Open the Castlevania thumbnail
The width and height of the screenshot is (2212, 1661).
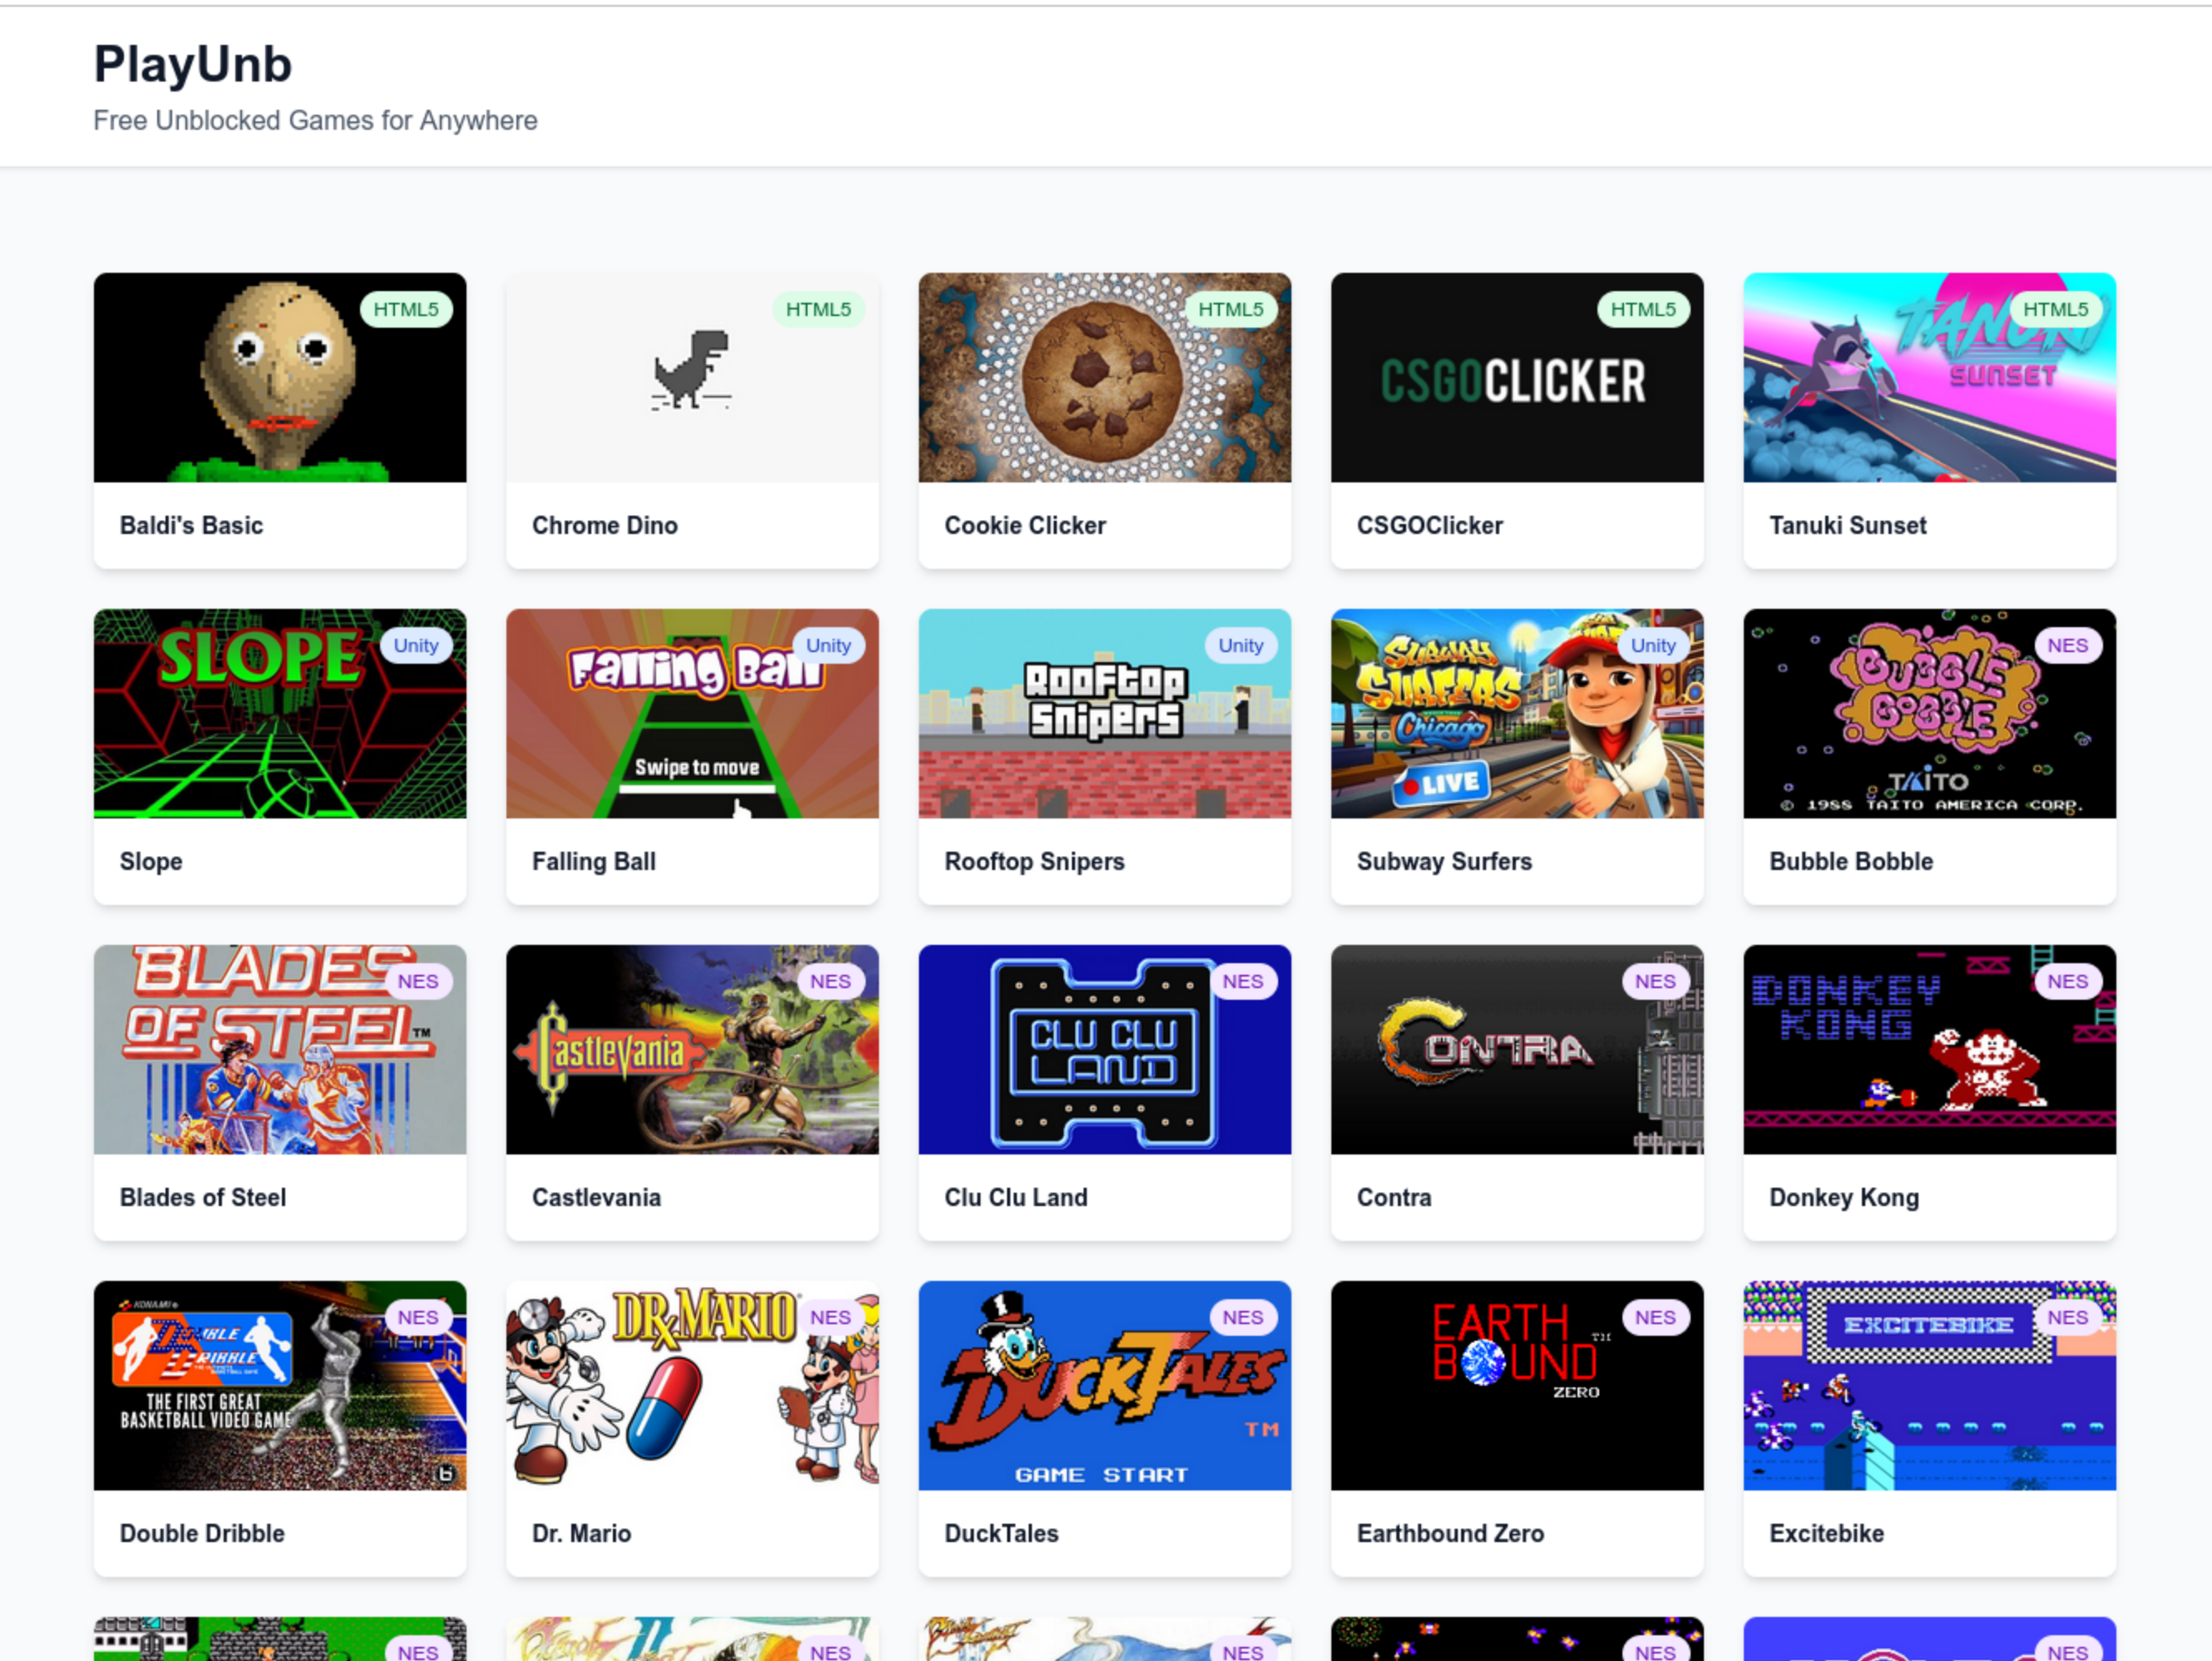click(x=692, y=1049)
